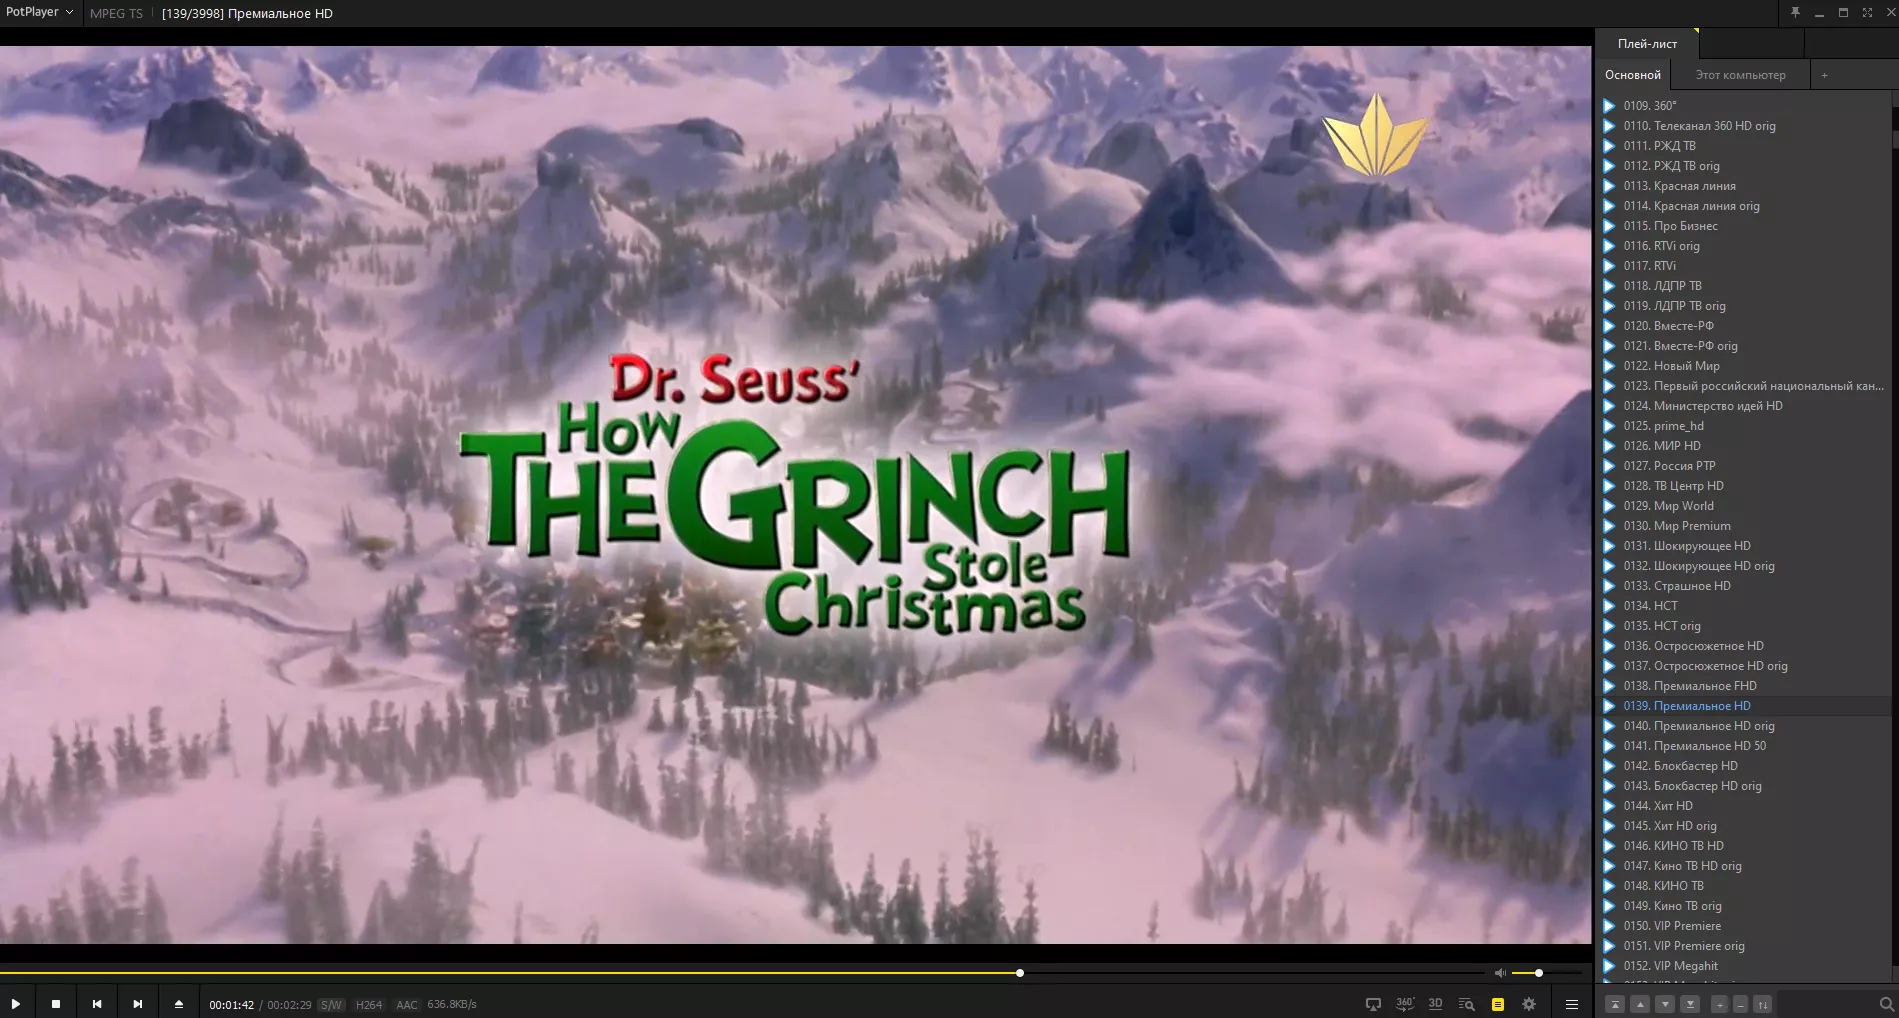Screen dimensions: 1899x1018
Task: Open the hamburger menu in control bar
Action: click(x=1572, y=1004)
